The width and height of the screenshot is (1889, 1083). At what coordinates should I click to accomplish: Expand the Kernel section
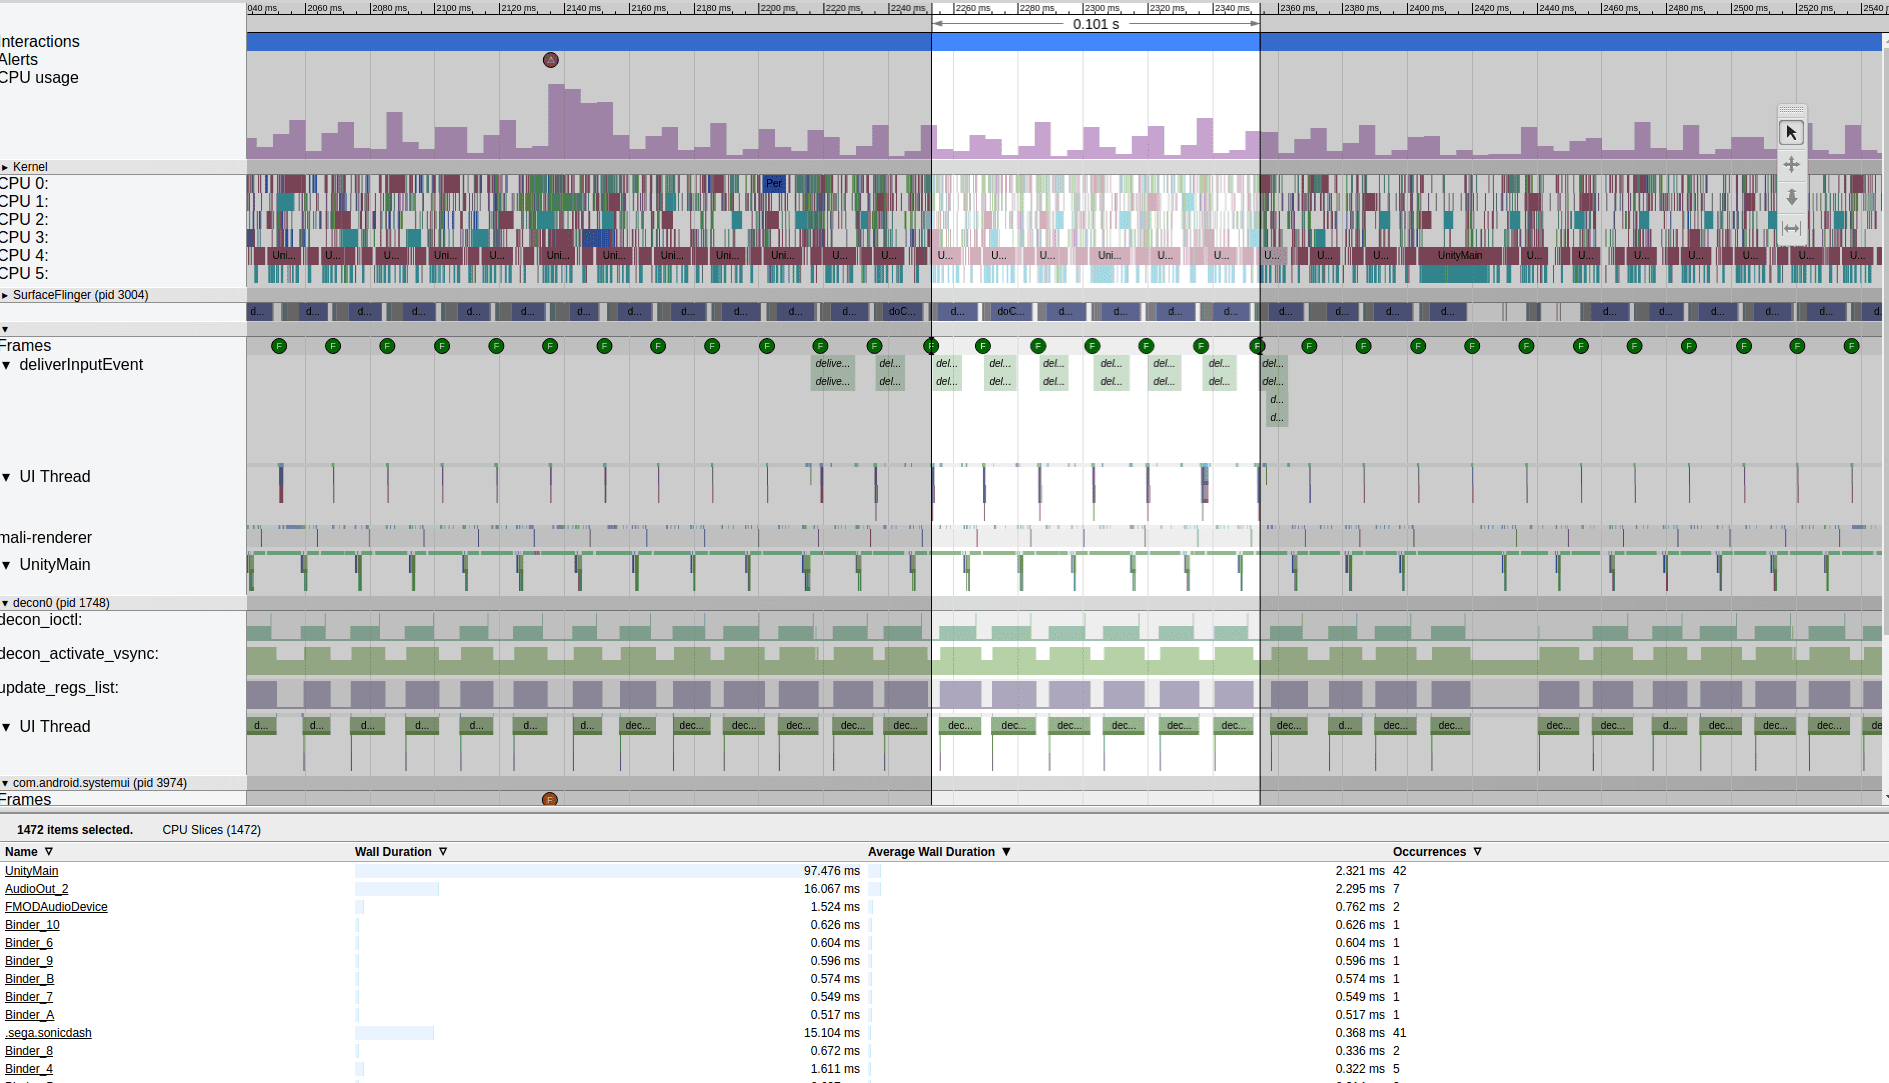click(x=5, y=167)
